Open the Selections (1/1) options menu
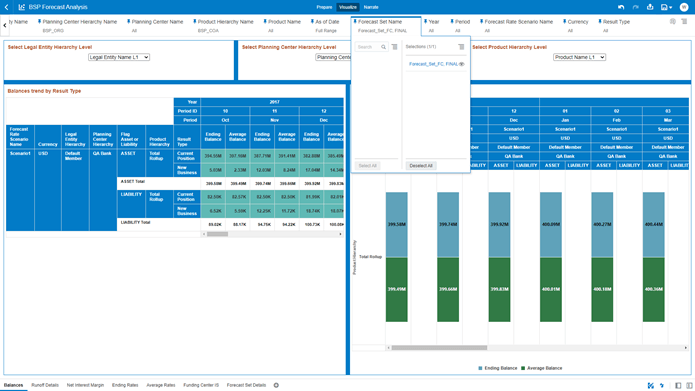The height and width of the screenshot is (391, 695). 461,47
